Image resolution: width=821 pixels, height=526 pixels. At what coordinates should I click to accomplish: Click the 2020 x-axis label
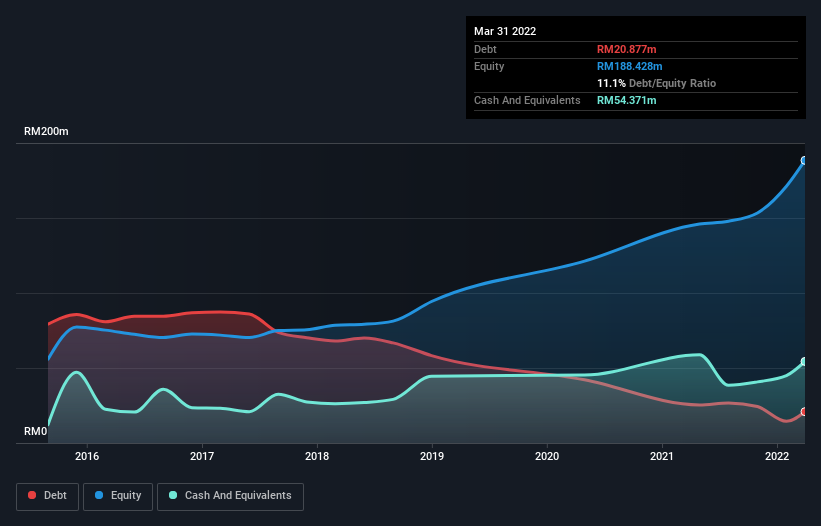pos(547,456)
